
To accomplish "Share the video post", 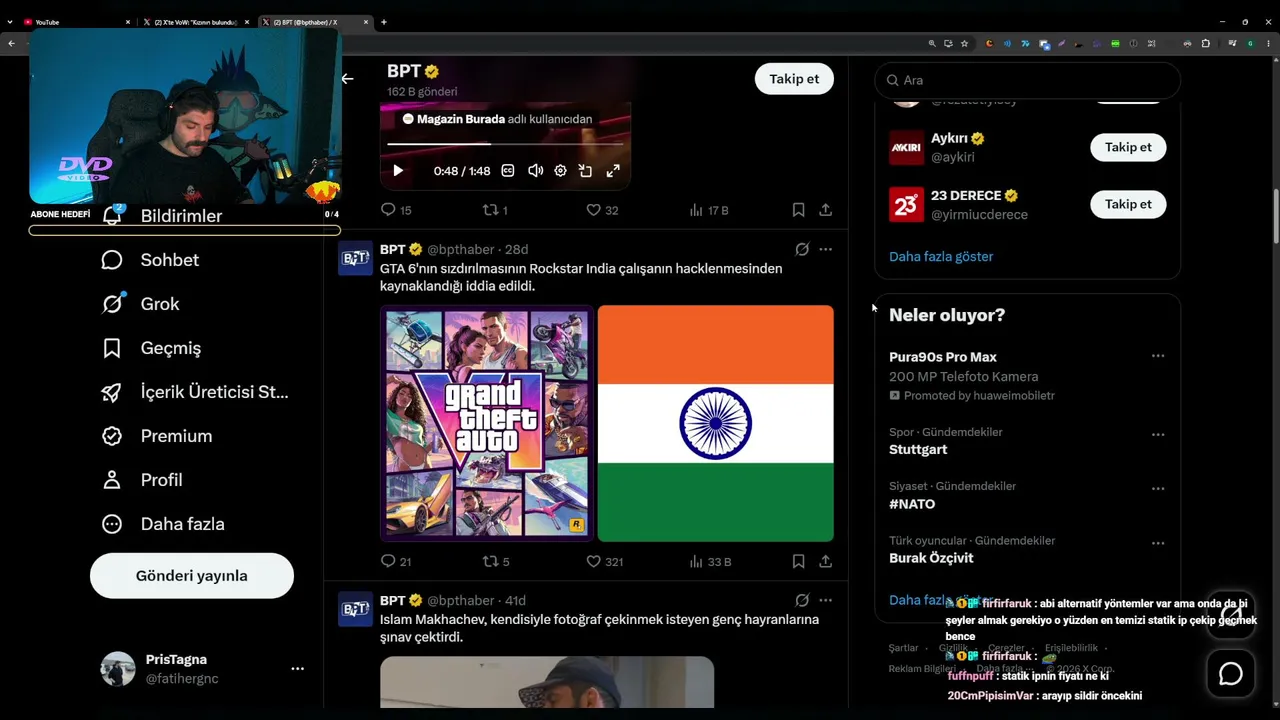I will (x=825, y=210).
